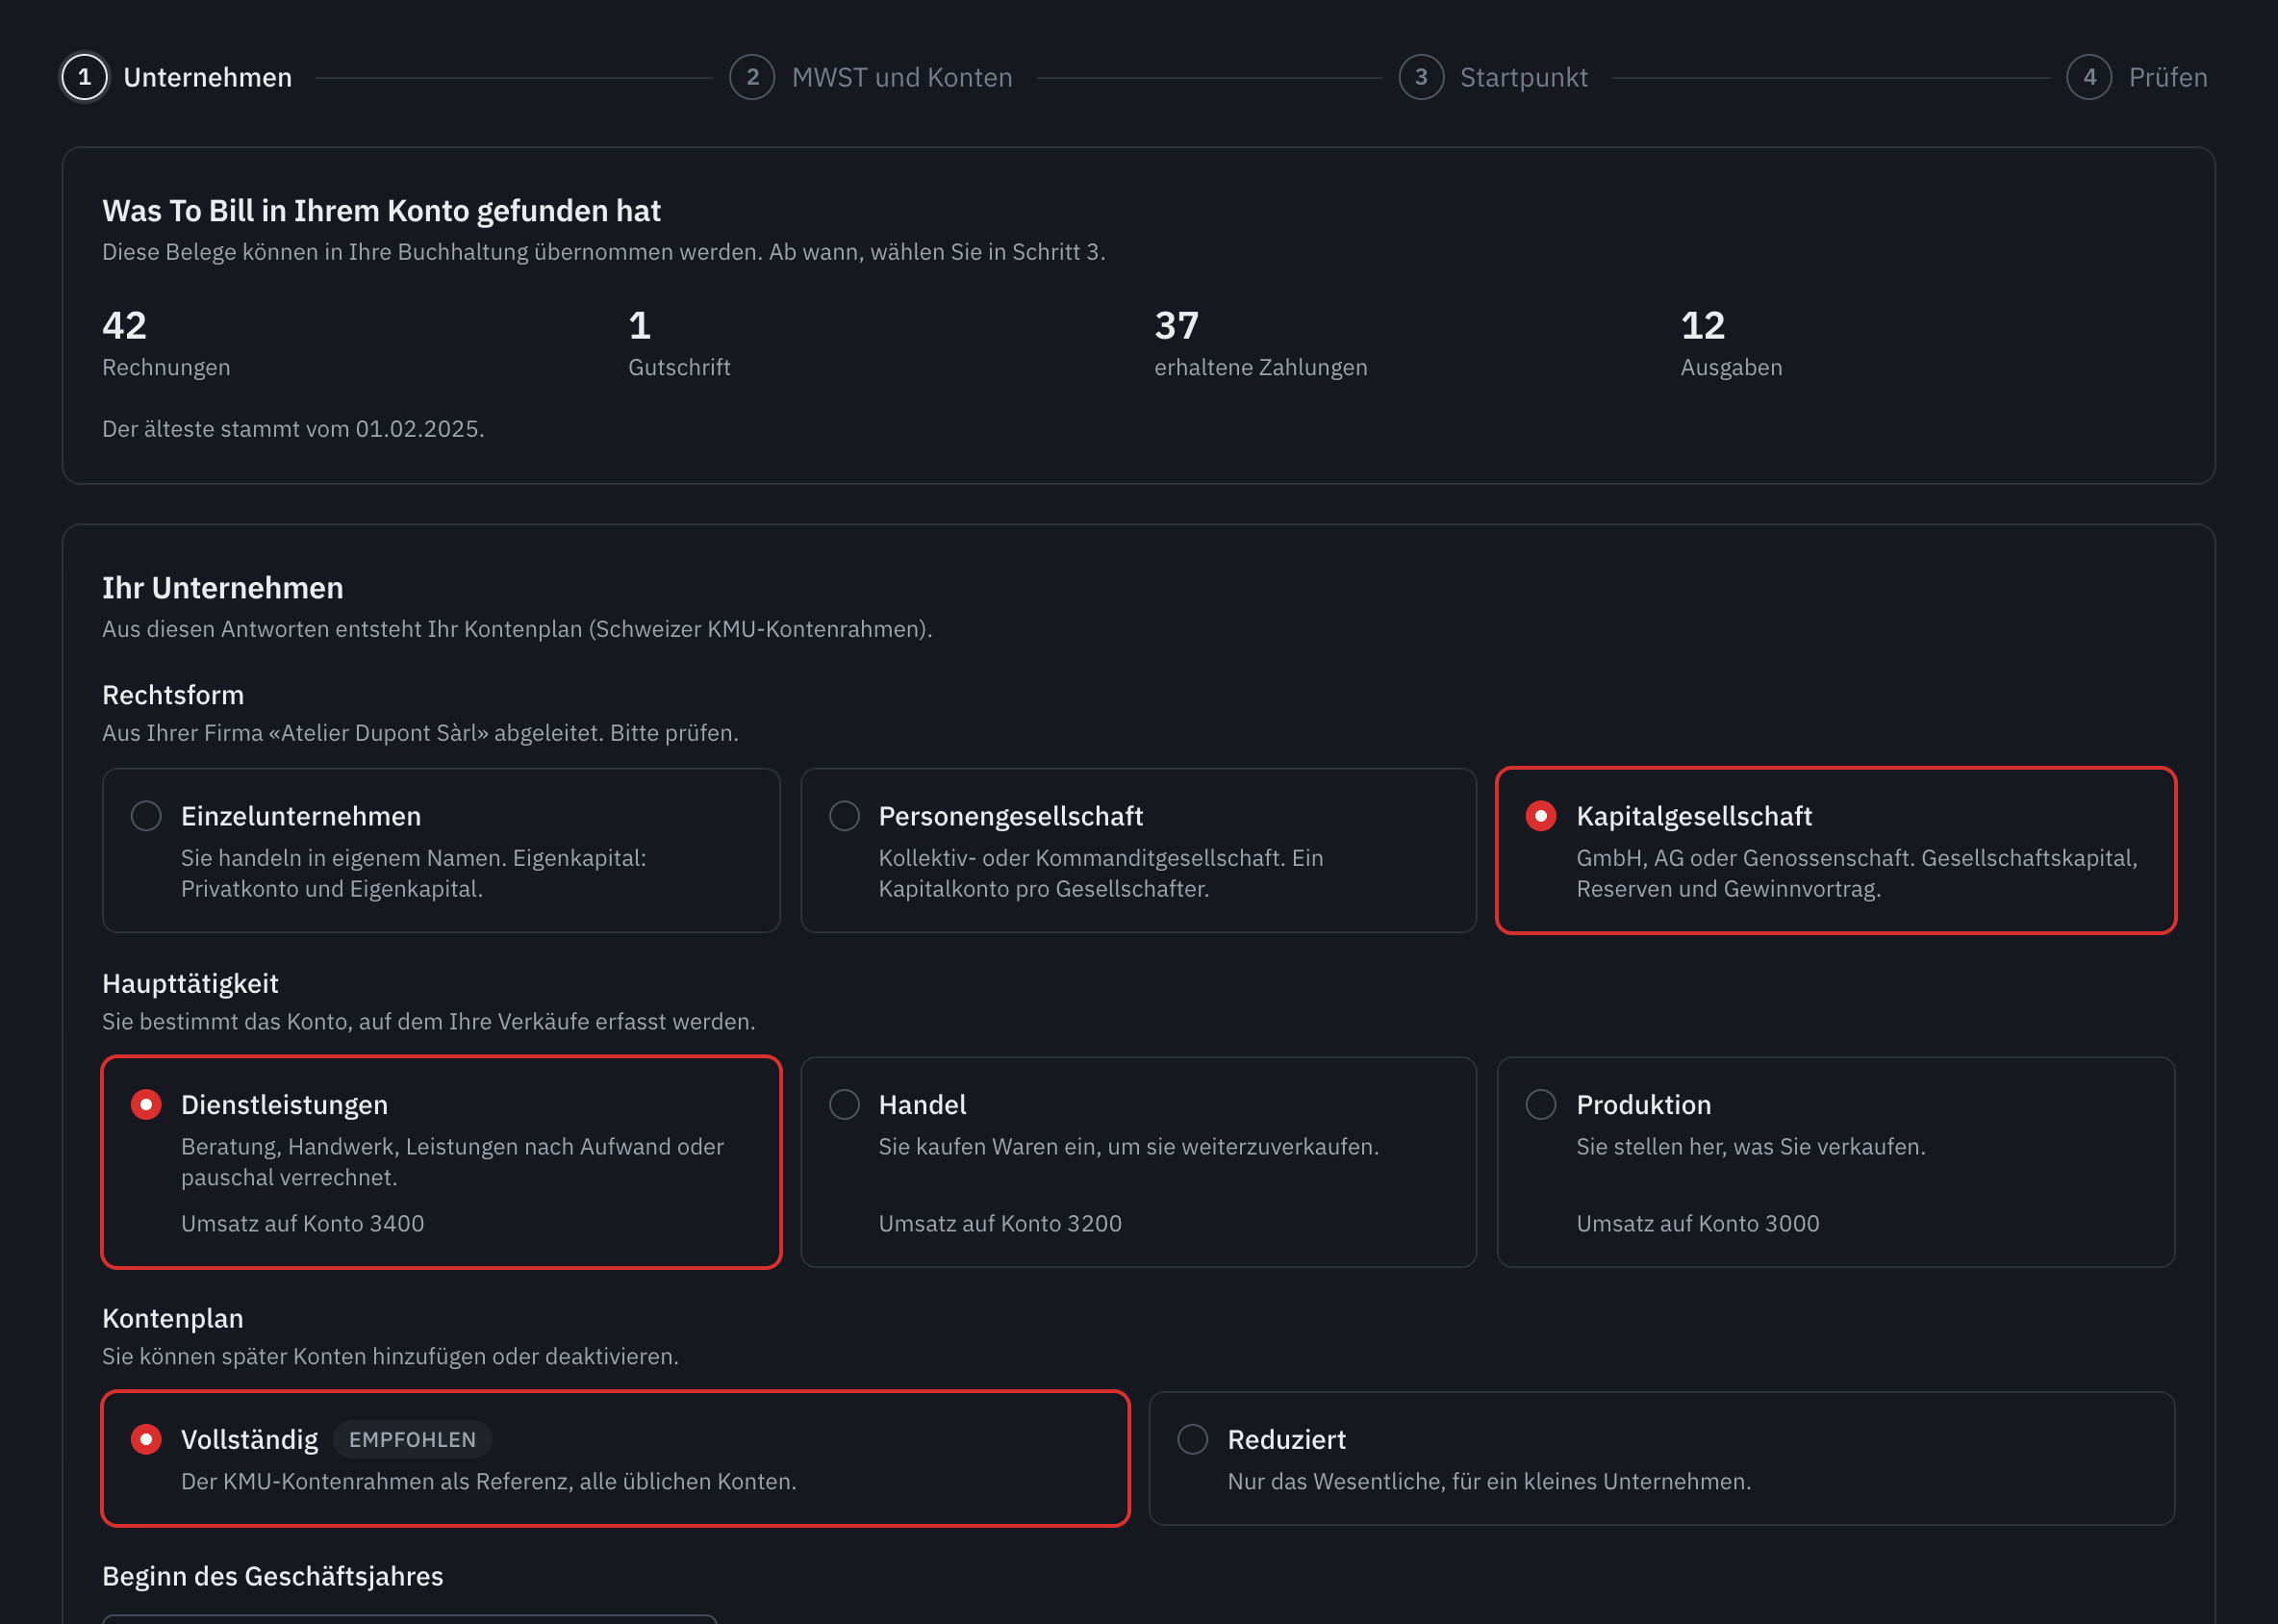Go to step 1 Unternehmen
Viewport: 2278px width, 1624px height.
(177, 77)
